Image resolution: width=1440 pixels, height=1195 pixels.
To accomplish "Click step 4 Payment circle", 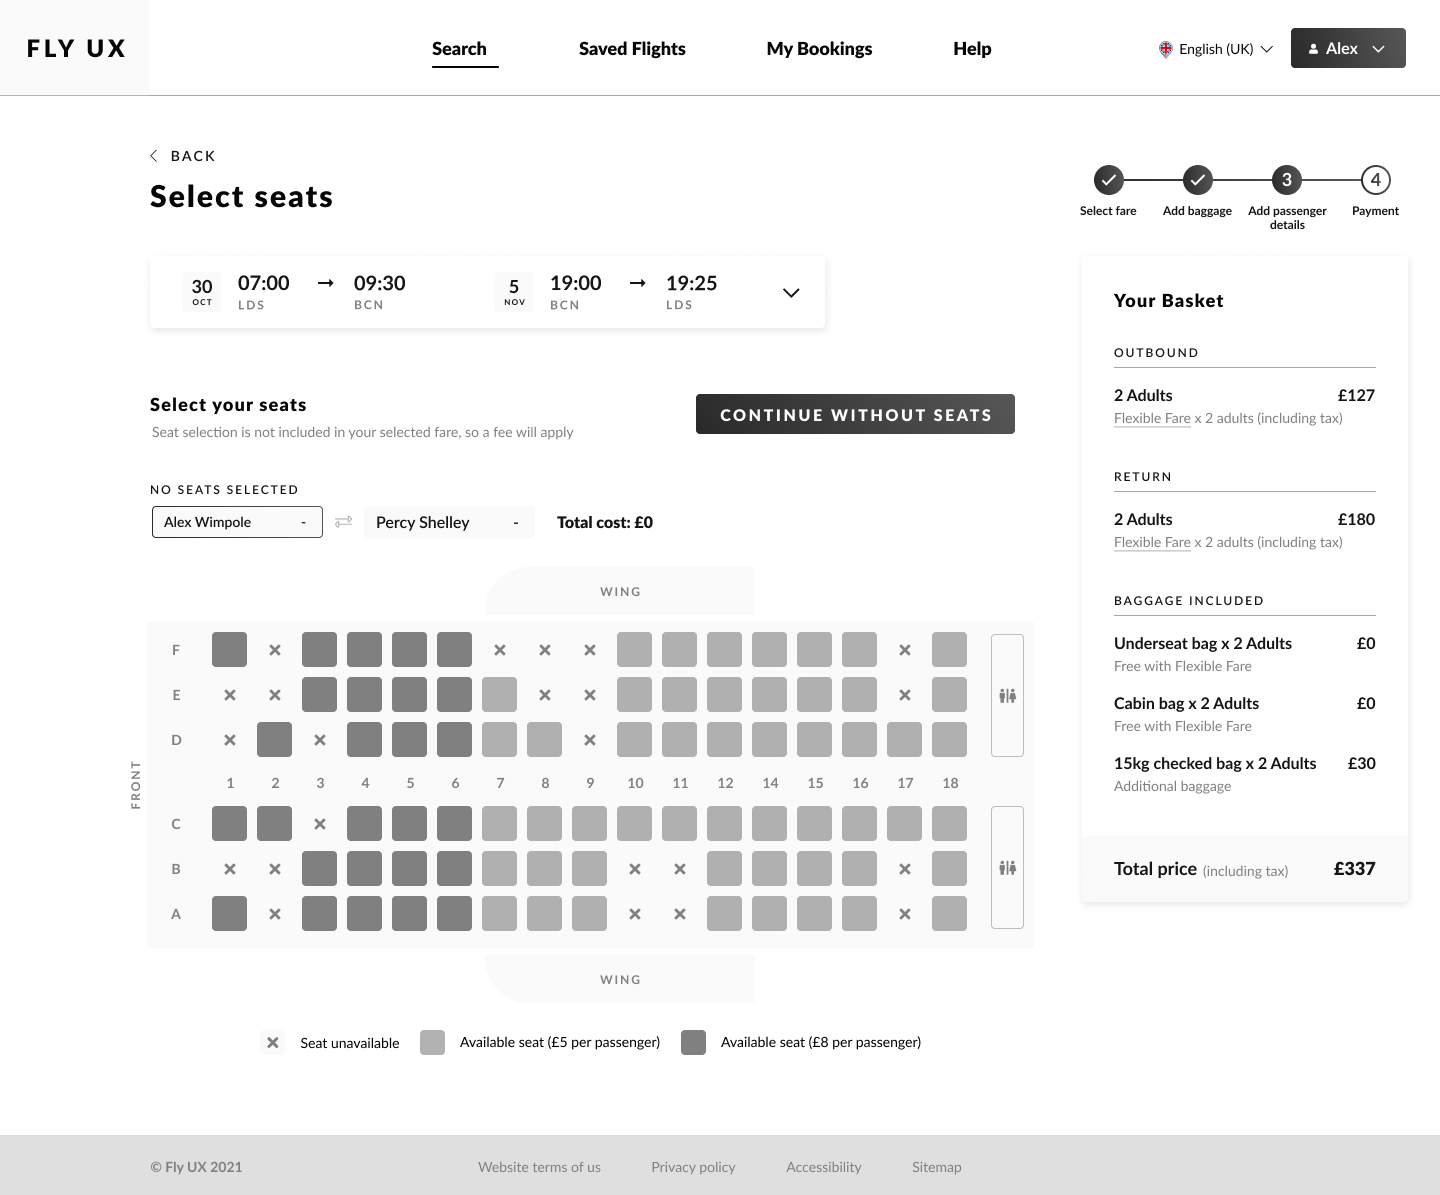I will [1375, 180].
